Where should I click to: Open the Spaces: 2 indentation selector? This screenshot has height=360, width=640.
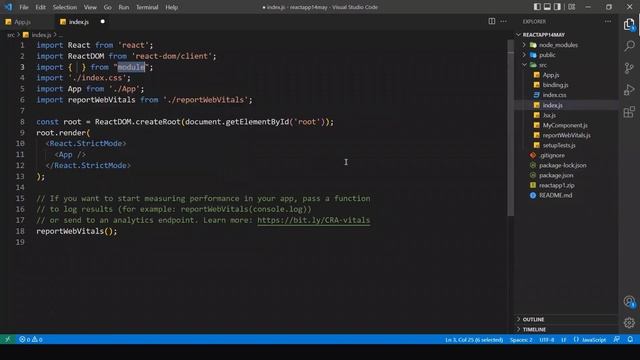click(521, 339)
